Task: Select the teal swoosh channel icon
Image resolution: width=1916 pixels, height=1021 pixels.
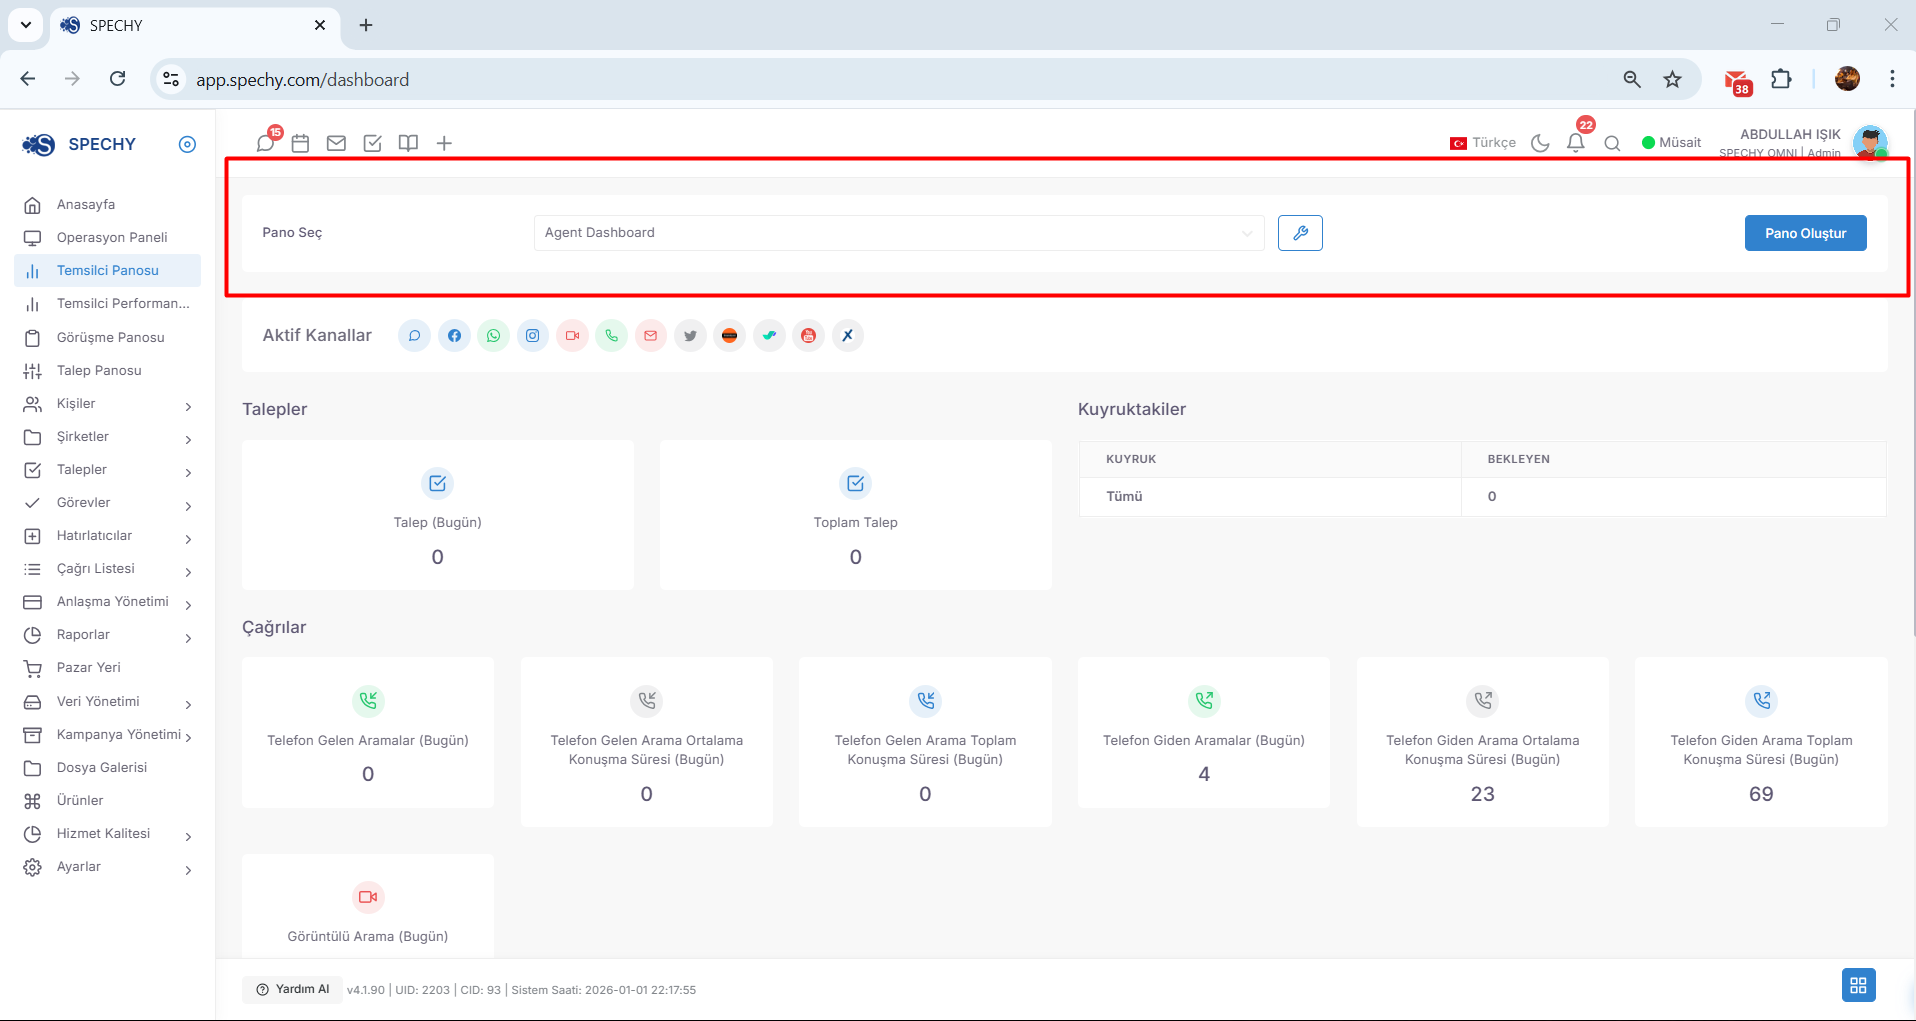Action: (769, 335)
